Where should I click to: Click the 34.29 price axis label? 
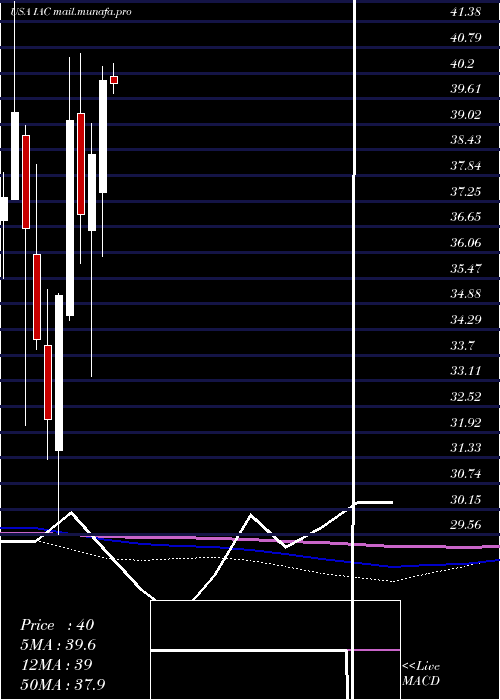pyautogui.click(x=466, y=320)
